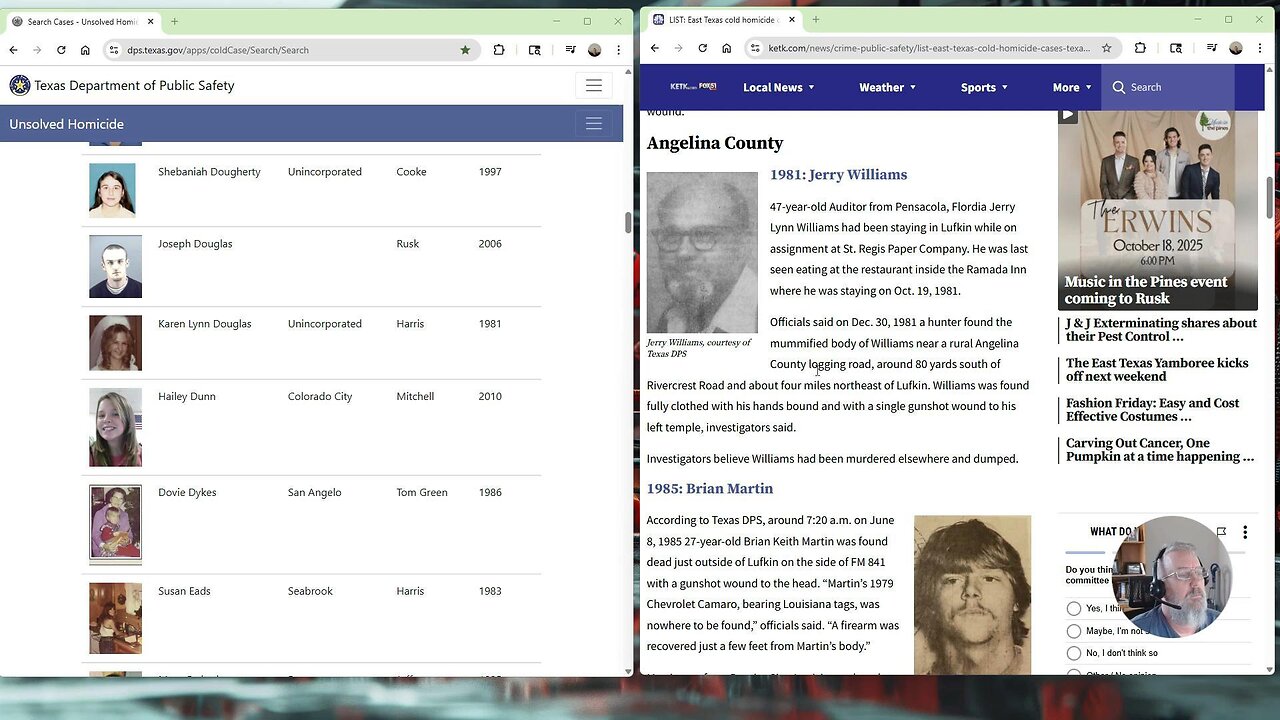Reload the dps.texas.gov page

click(61, 50)
